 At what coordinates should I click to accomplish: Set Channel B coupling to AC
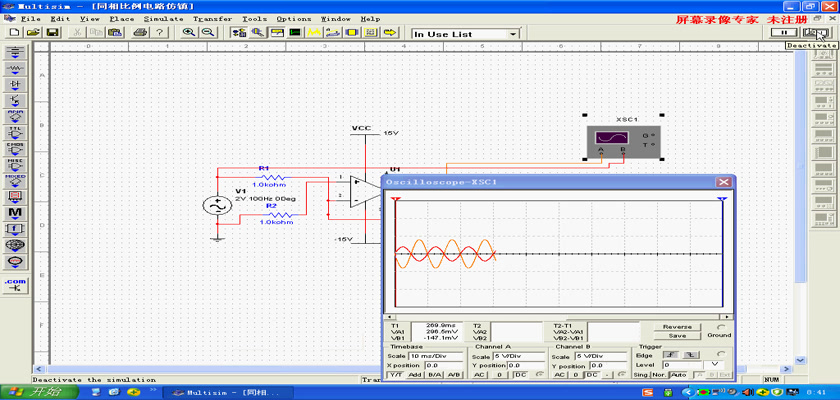(x=560, y=375)
